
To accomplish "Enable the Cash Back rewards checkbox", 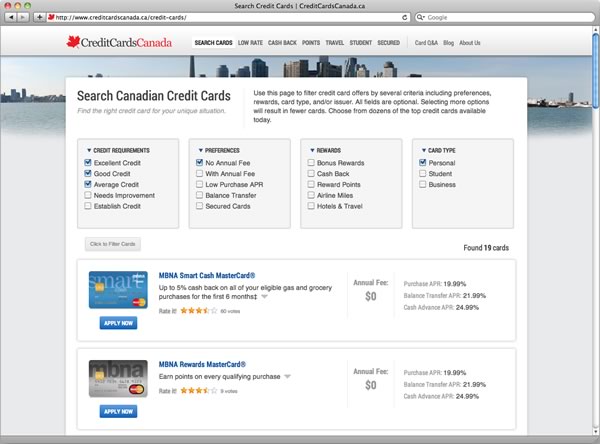I will [x=311, y=173].
